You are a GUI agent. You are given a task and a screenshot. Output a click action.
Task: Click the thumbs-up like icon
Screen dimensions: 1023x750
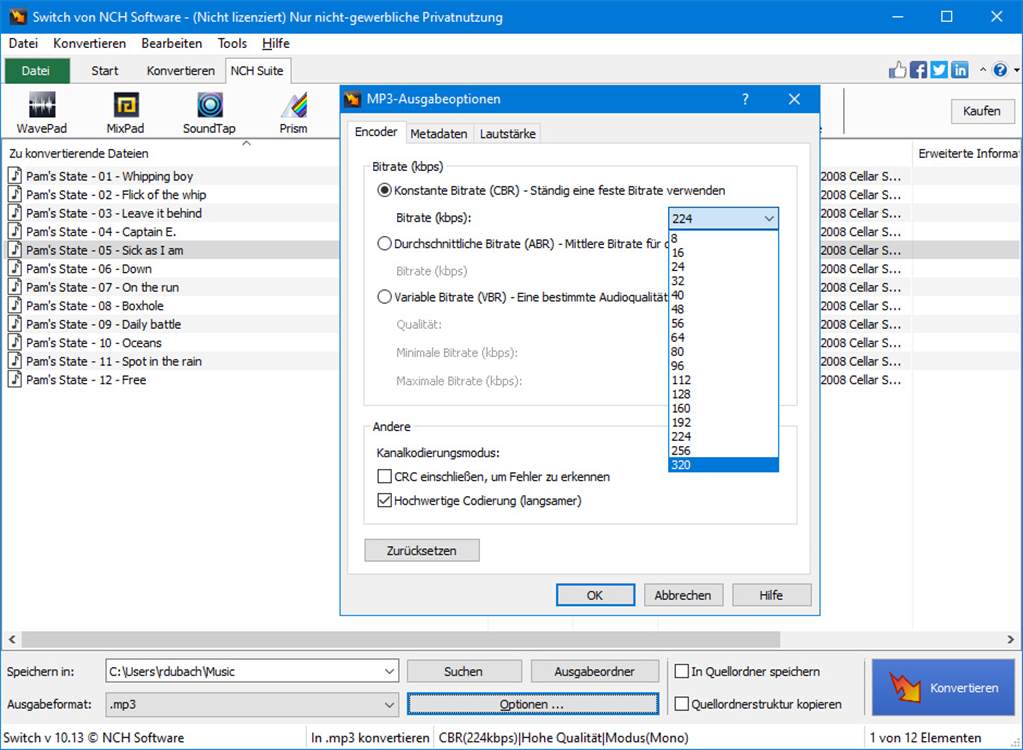(x=898, y=70)
